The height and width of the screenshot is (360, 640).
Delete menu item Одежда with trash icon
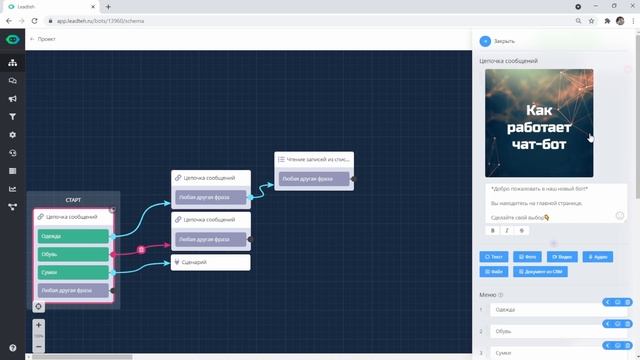tap(628, 302)
